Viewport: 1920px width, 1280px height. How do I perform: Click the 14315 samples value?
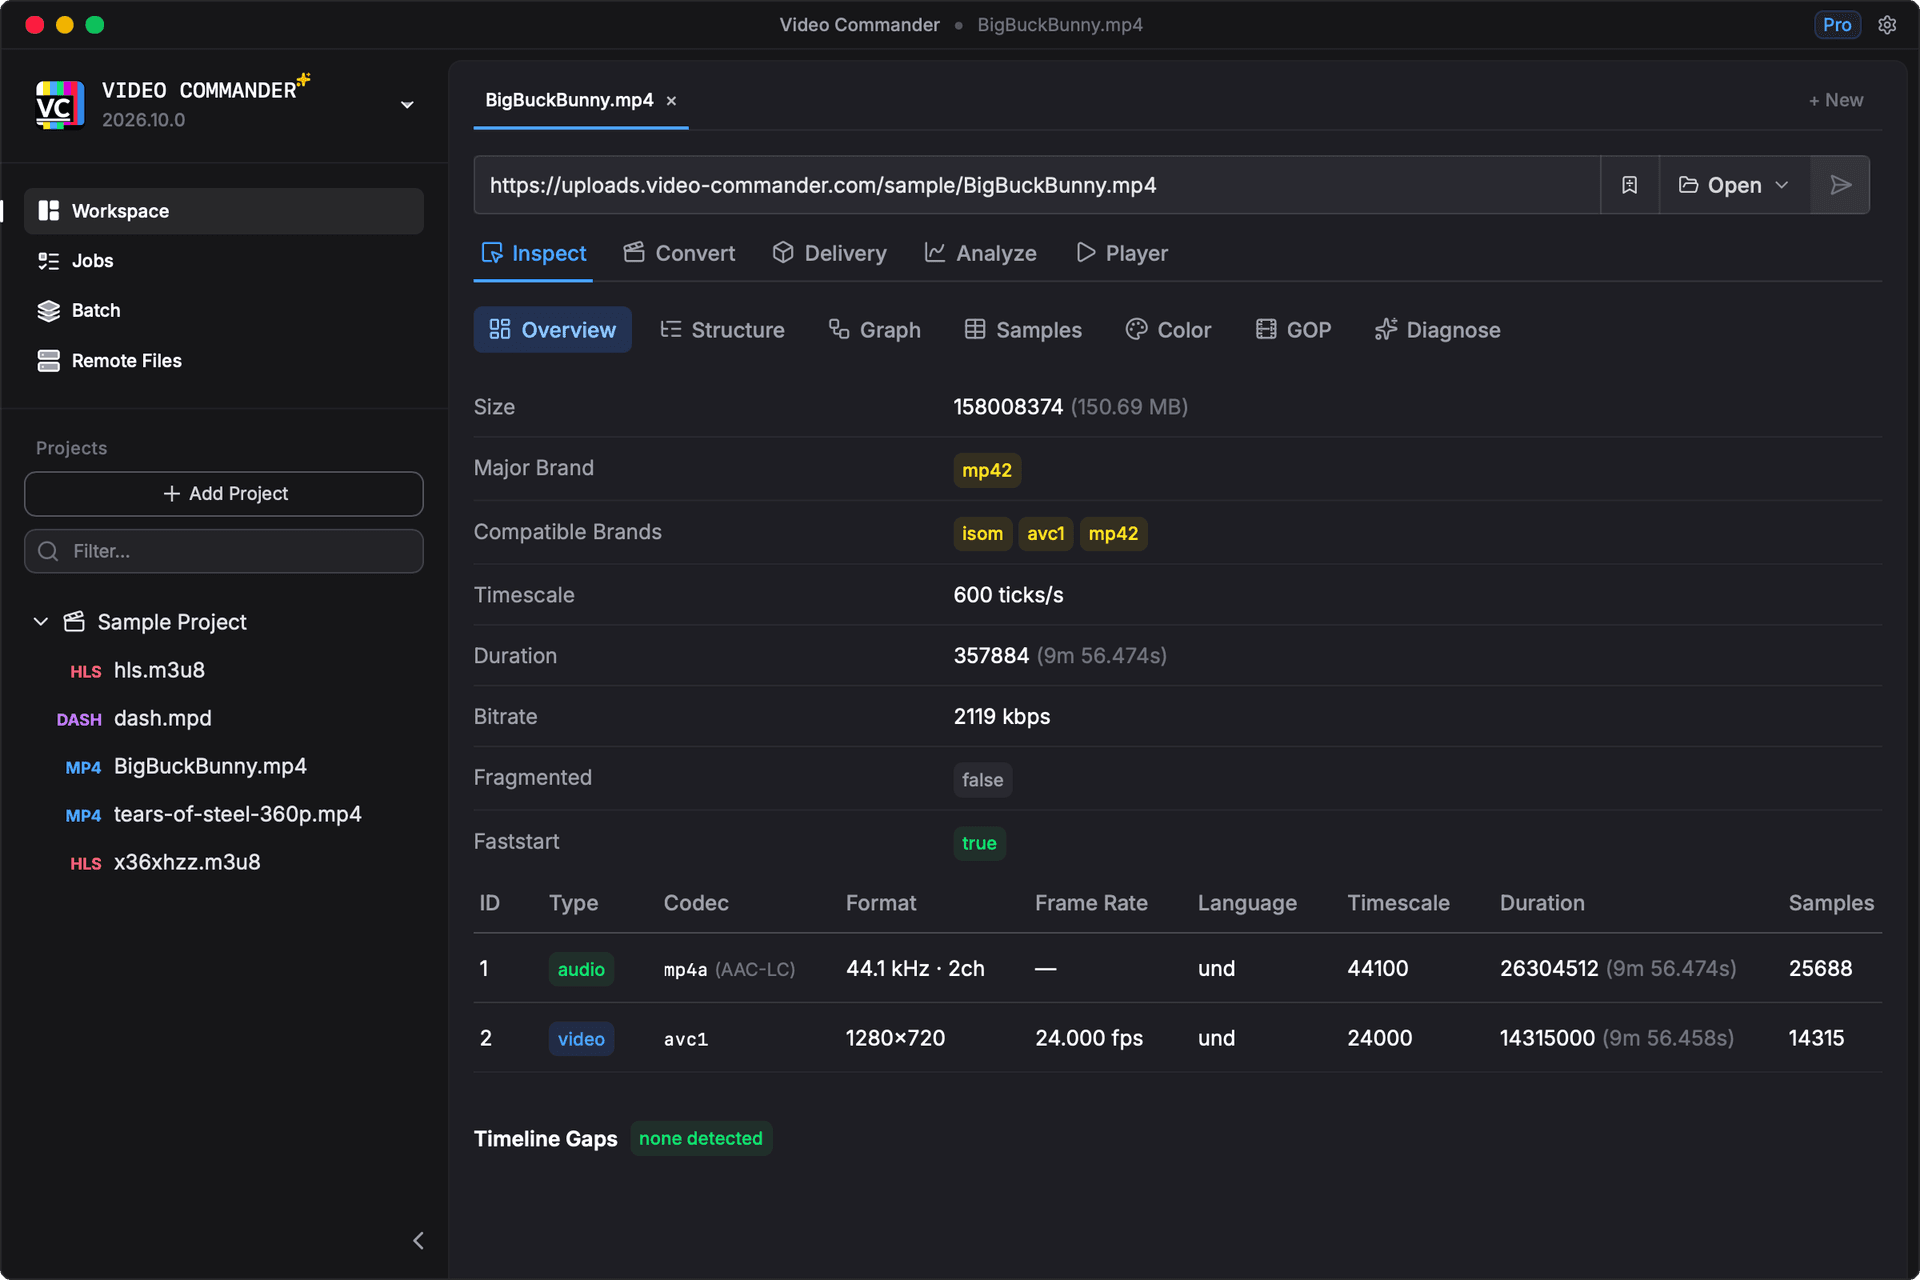tap(1816, 1038)
